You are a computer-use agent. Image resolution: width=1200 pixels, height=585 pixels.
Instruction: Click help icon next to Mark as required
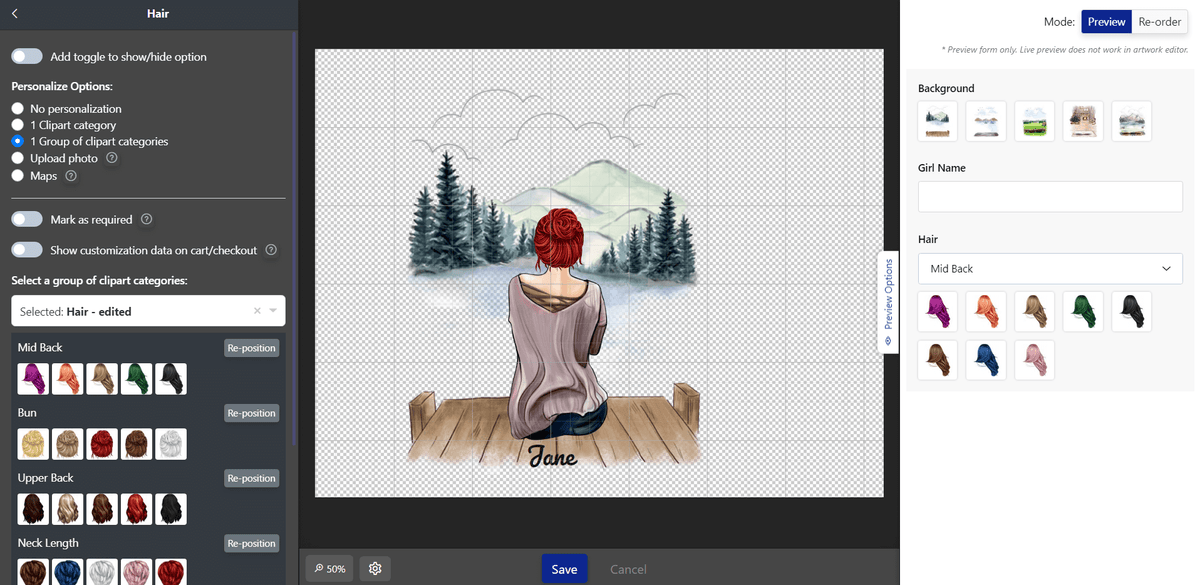pyautogui.click(x=147, y=219)
